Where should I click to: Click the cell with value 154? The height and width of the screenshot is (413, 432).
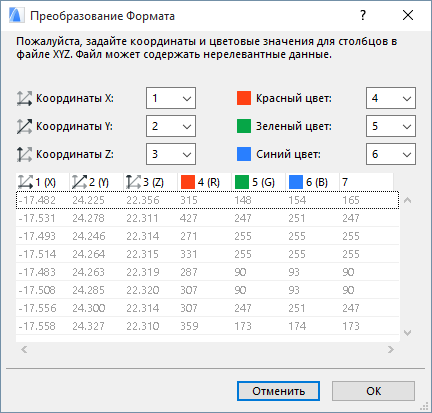click(x=297, y=200)
